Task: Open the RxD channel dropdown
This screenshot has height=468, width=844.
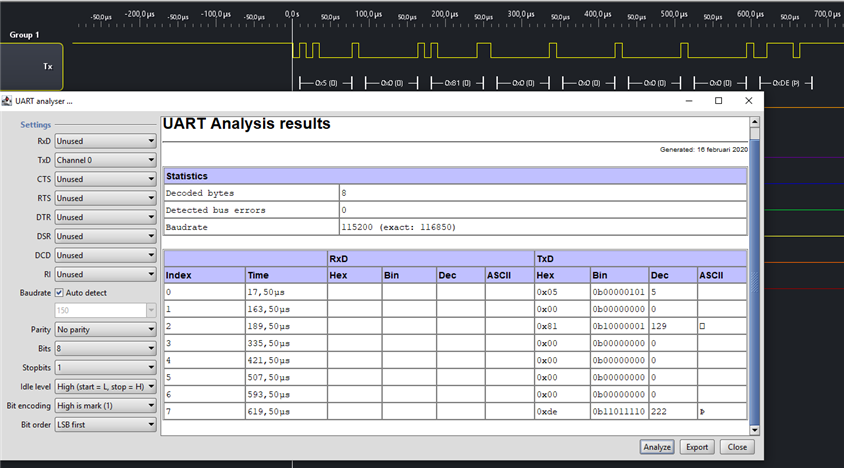Action: pyautogui.click(x=106, y=141)
